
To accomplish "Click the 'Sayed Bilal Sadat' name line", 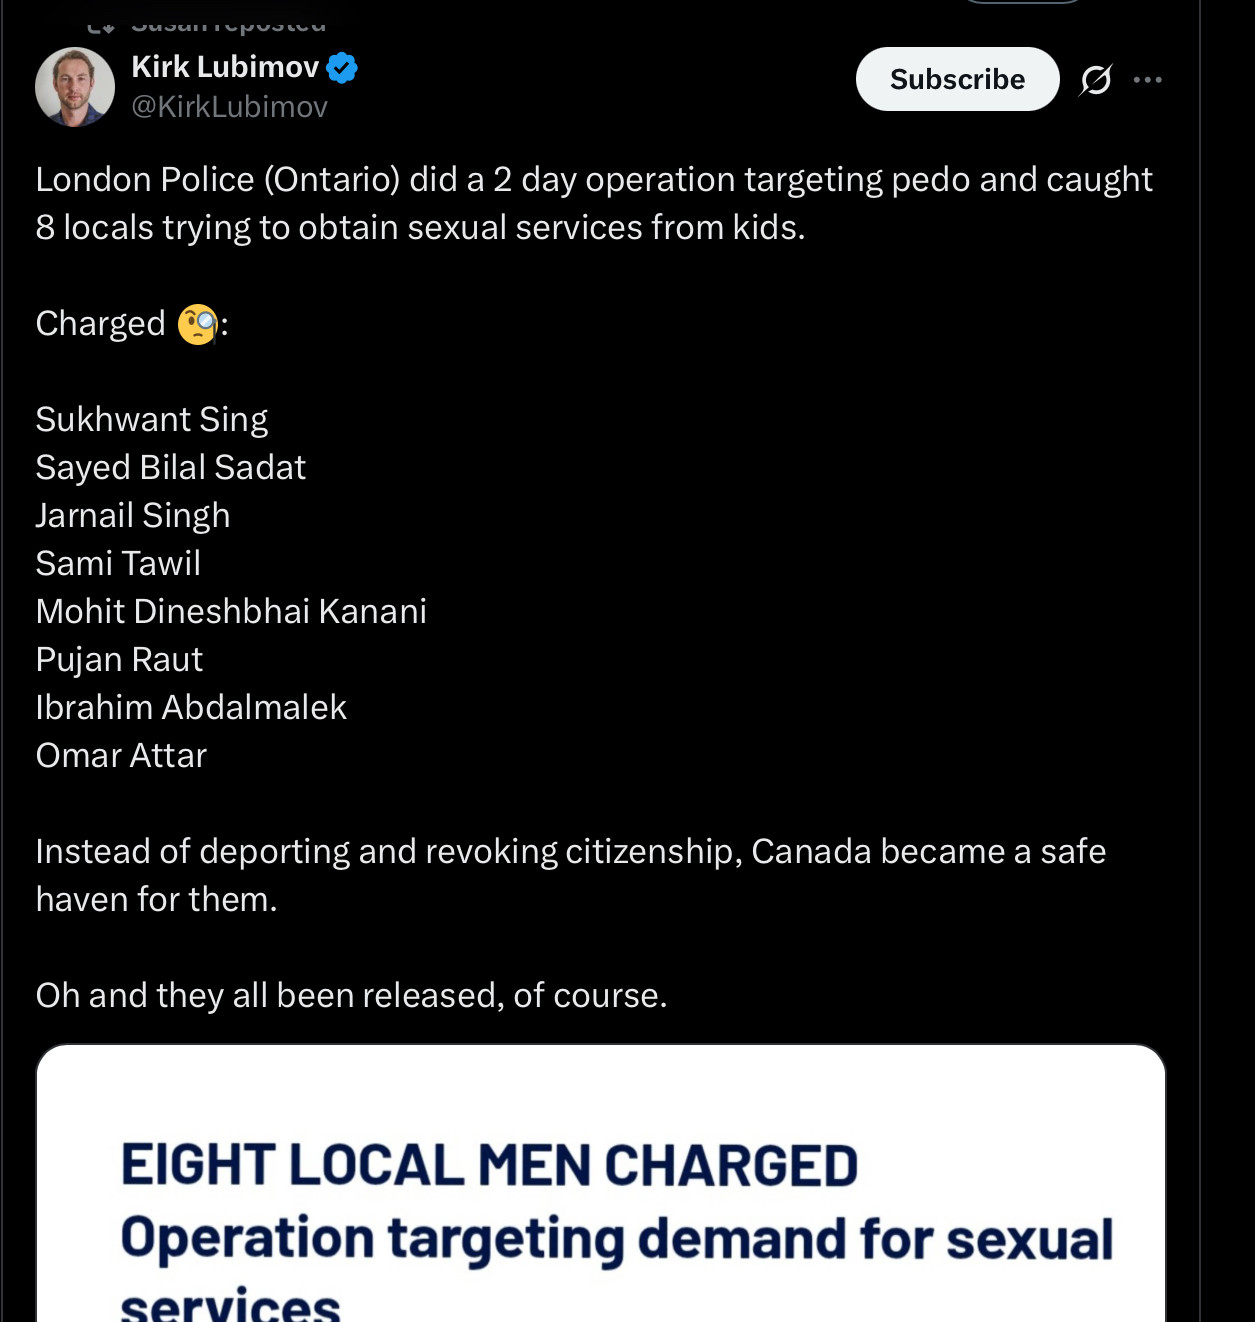I will 170,468.
